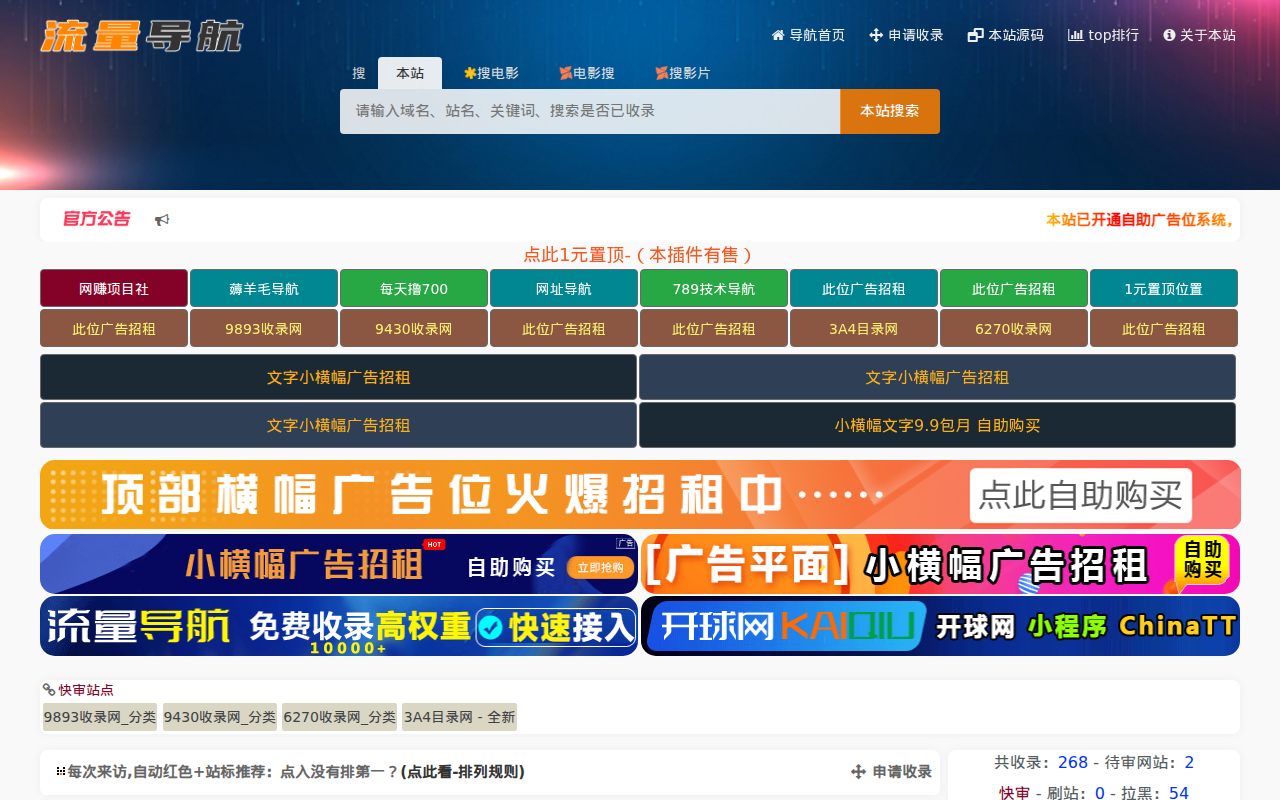The height and width of the screenshot is (800, 1280).
Task: Switch to the 电影搜 tab
Action: coord(587,72)
